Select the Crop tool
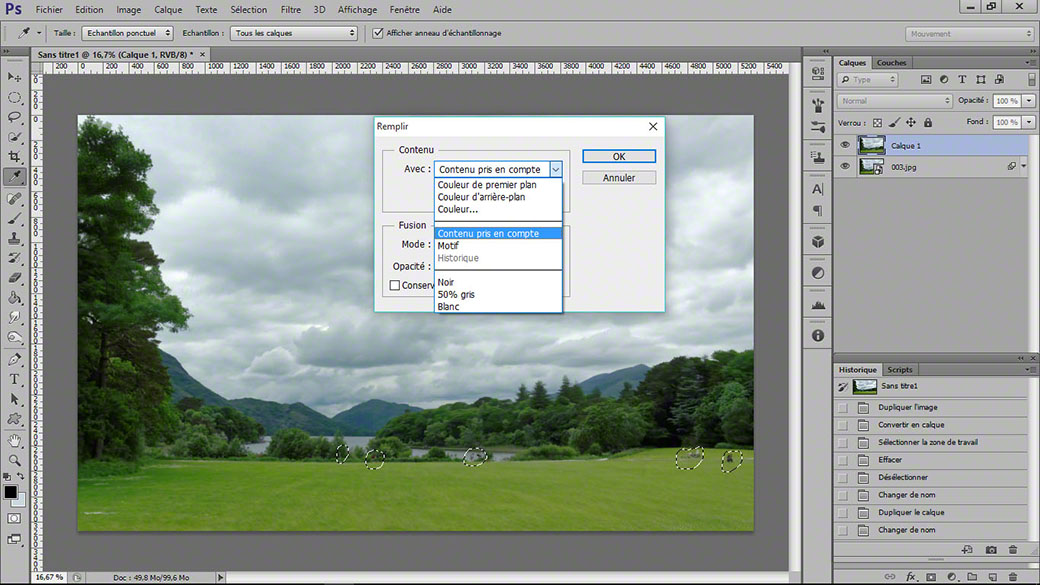This screenshot has height=585, width=1040. tap(14, 157)
